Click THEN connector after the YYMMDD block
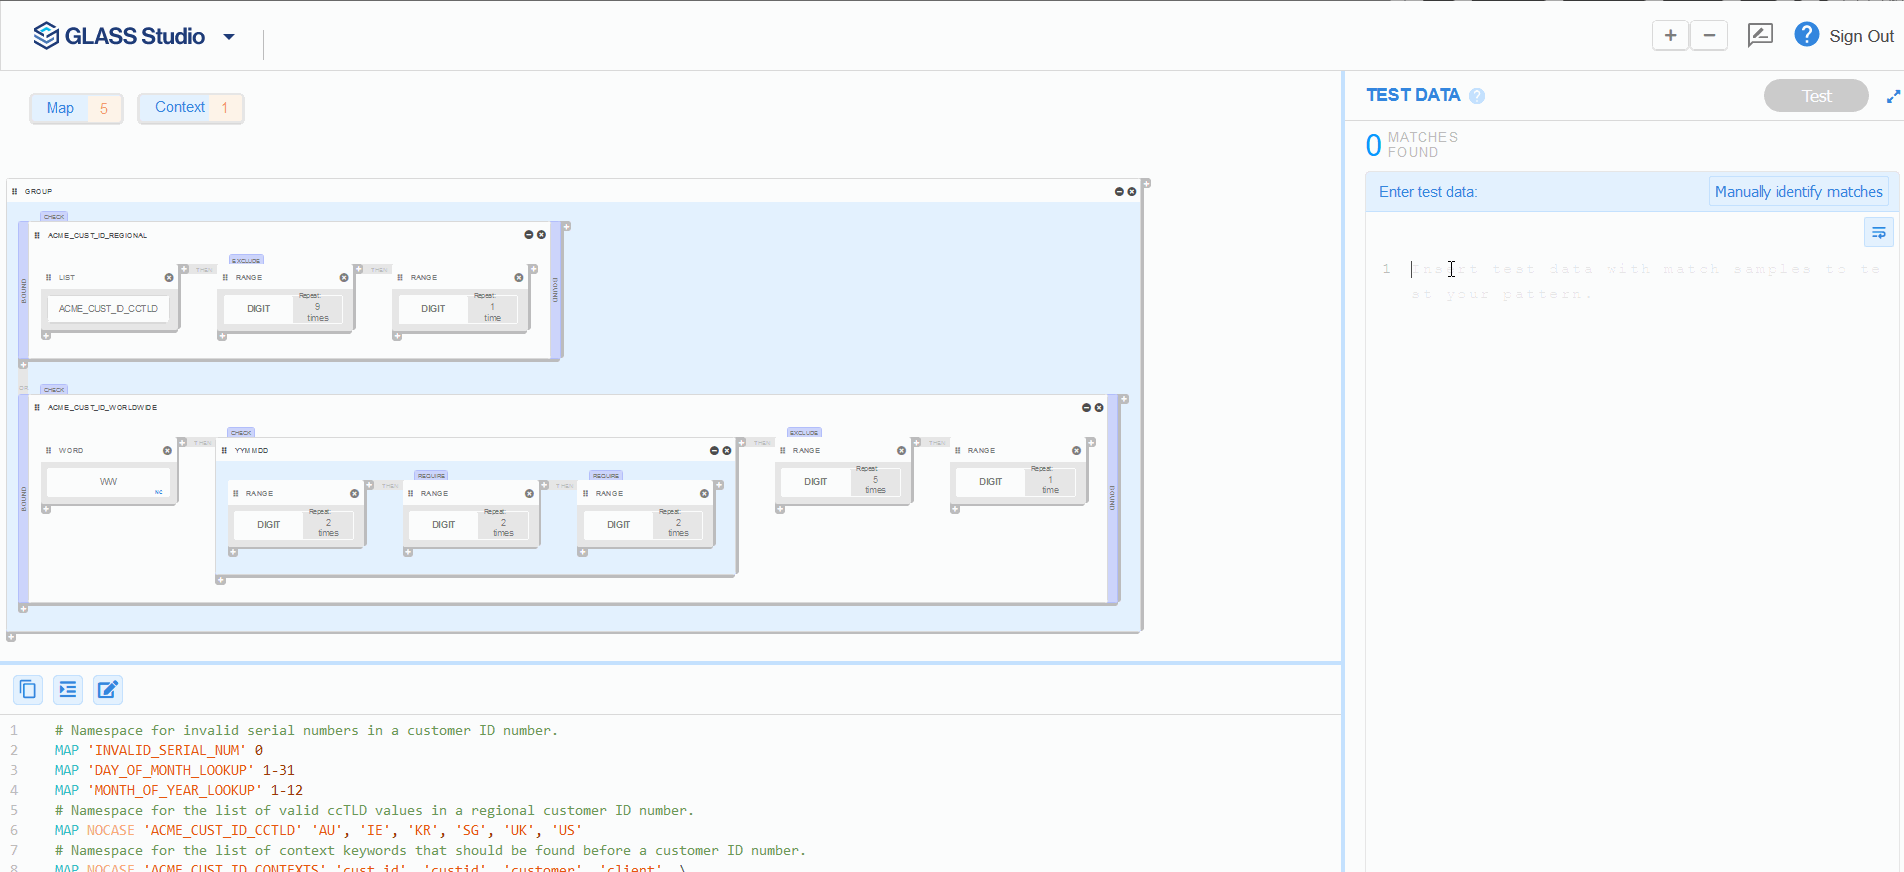This screenshot has width=1904, height=872. 762,443
